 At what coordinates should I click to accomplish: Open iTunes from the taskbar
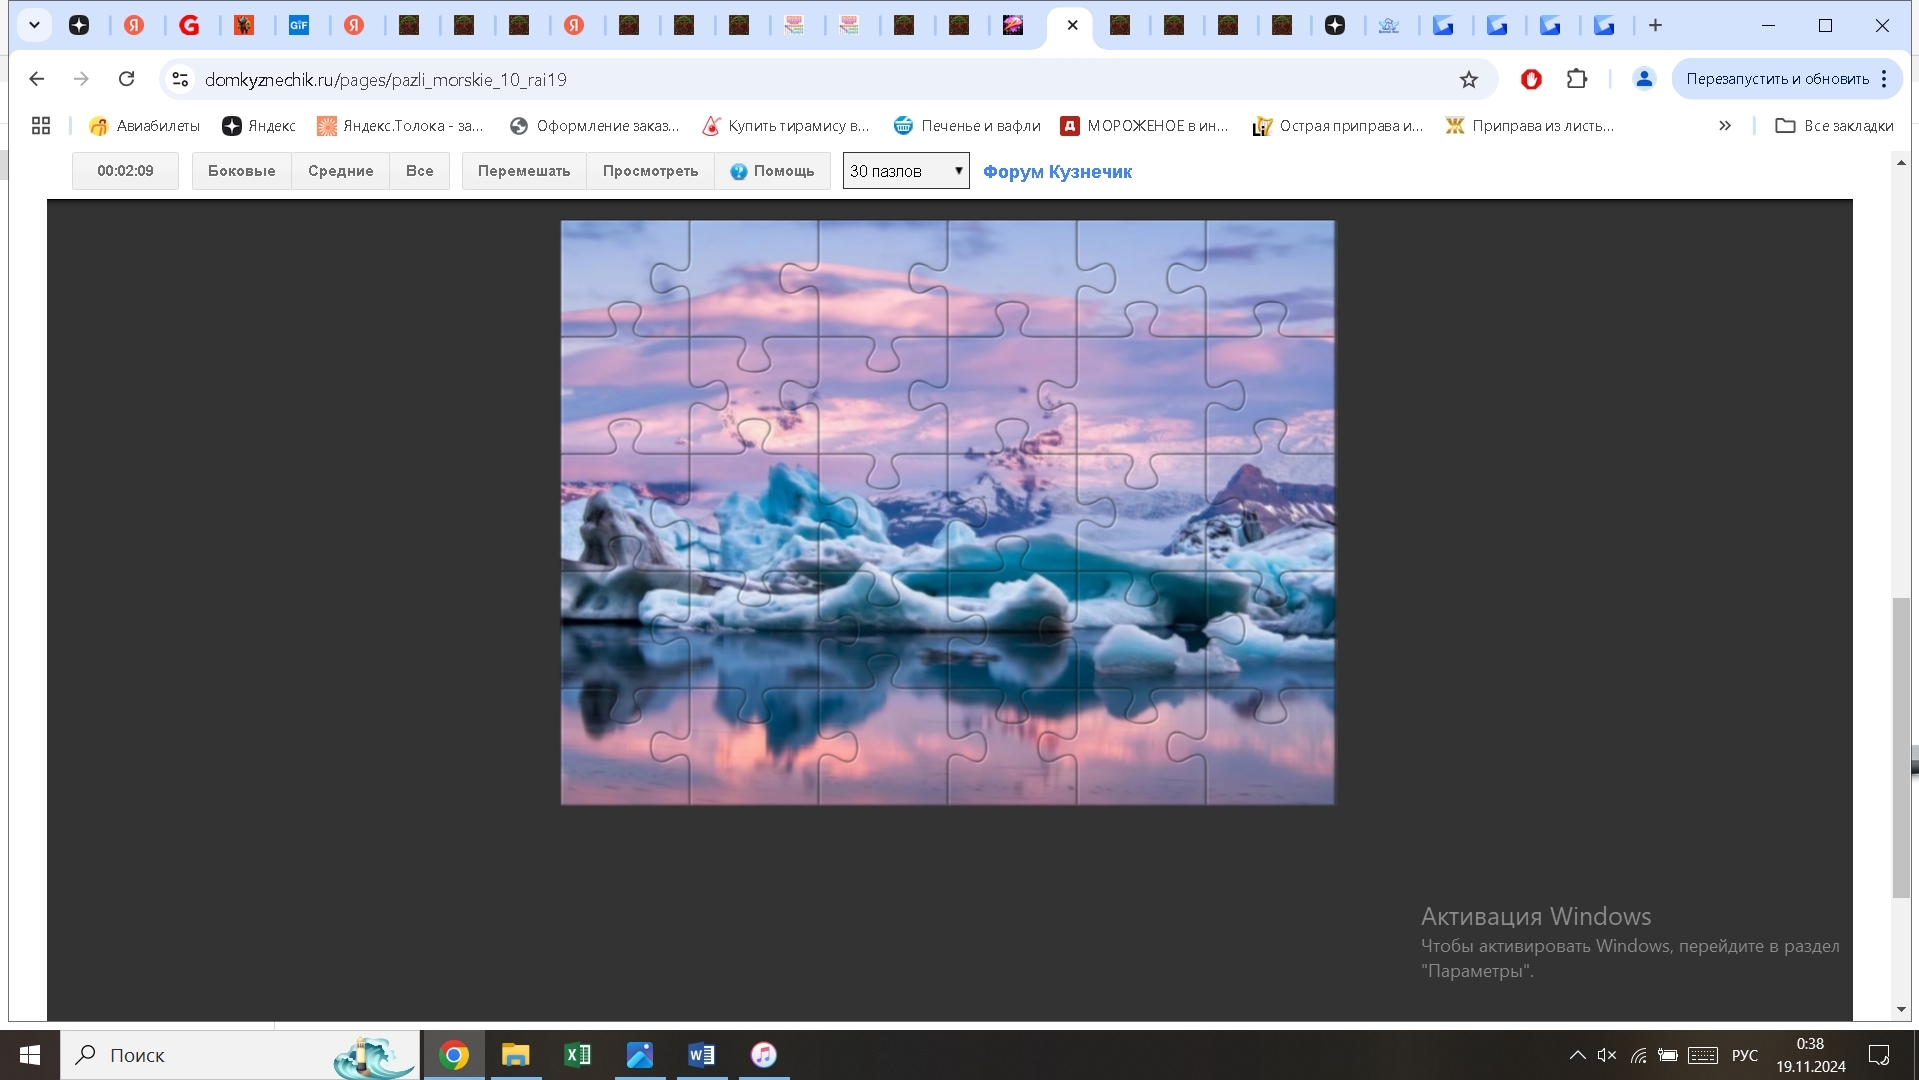coord(764,1055)
